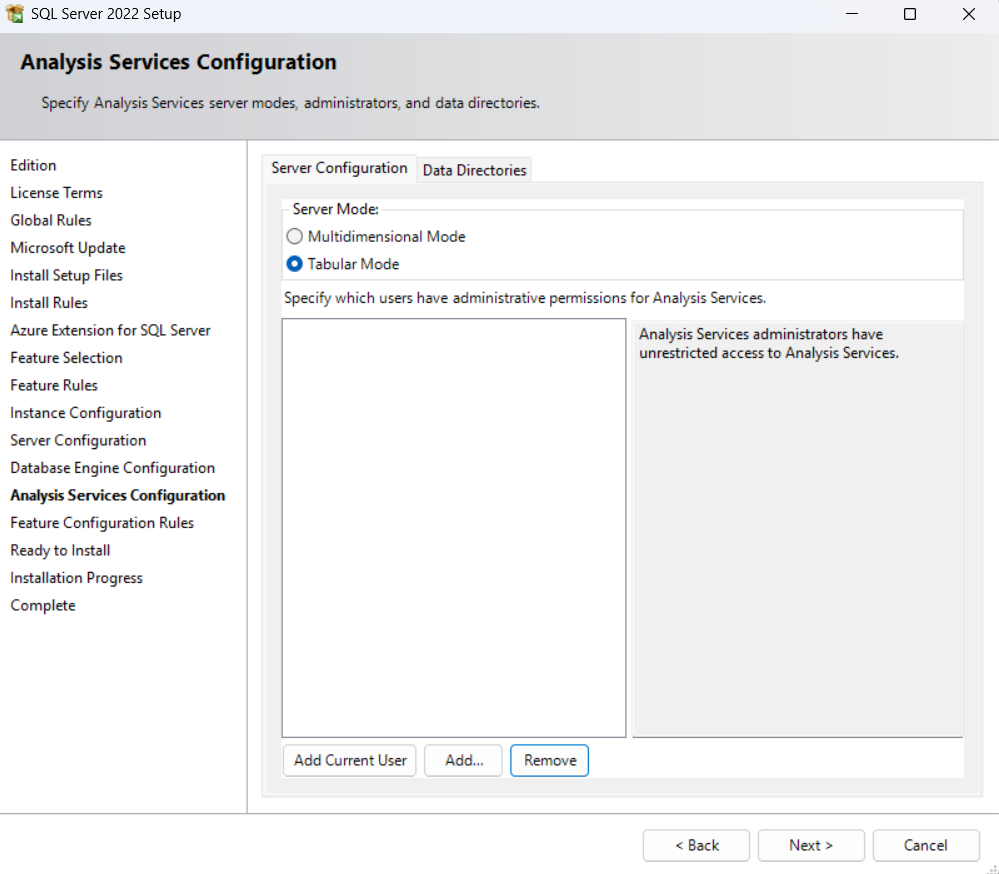Click the resize grip in window corner
Image resolution: width=999 pixels, height=874 pixels.
pos(993,868)
